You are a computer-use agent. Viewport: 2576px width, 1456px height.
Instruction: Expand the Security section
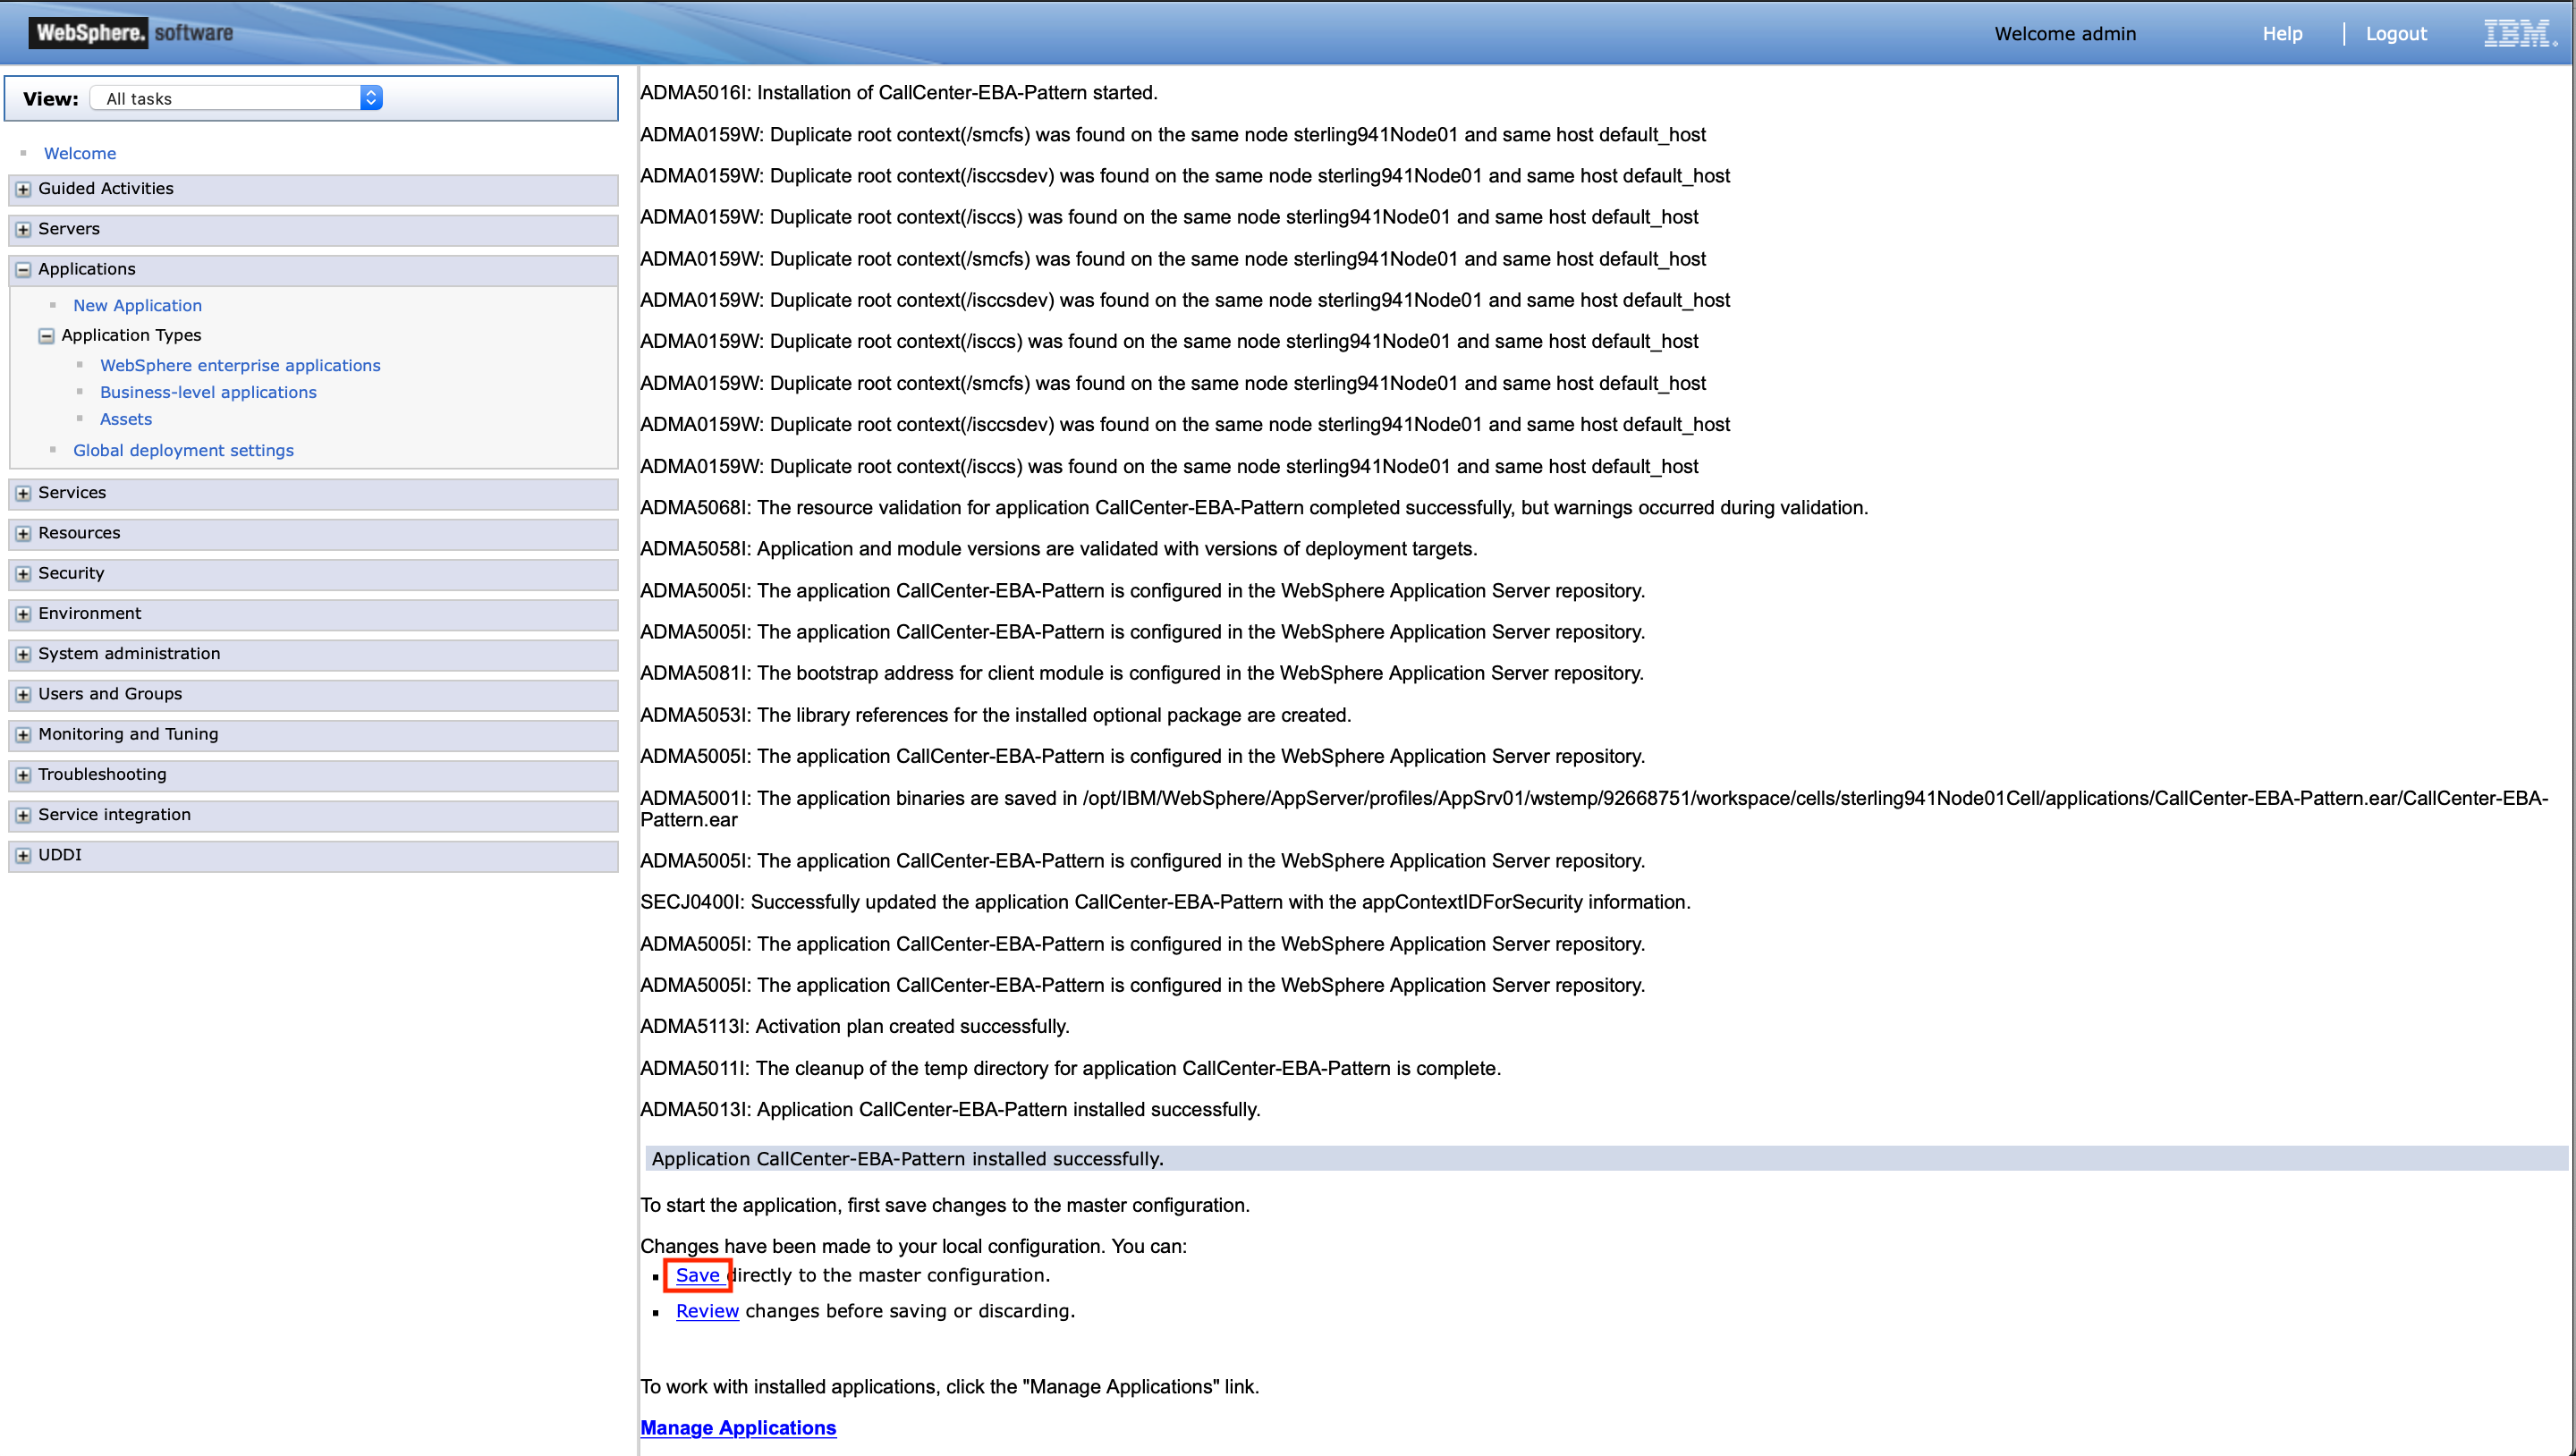(x=23, y=574)
